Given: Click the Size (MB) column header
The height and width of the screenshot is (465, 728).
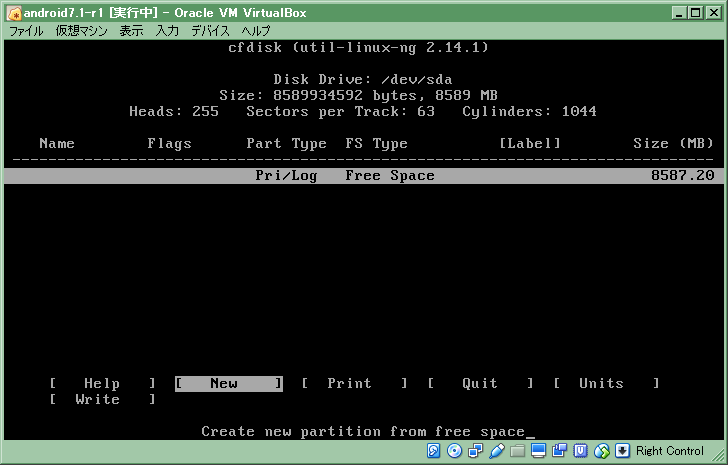Looking at the screenshot, I should (673, 143).
